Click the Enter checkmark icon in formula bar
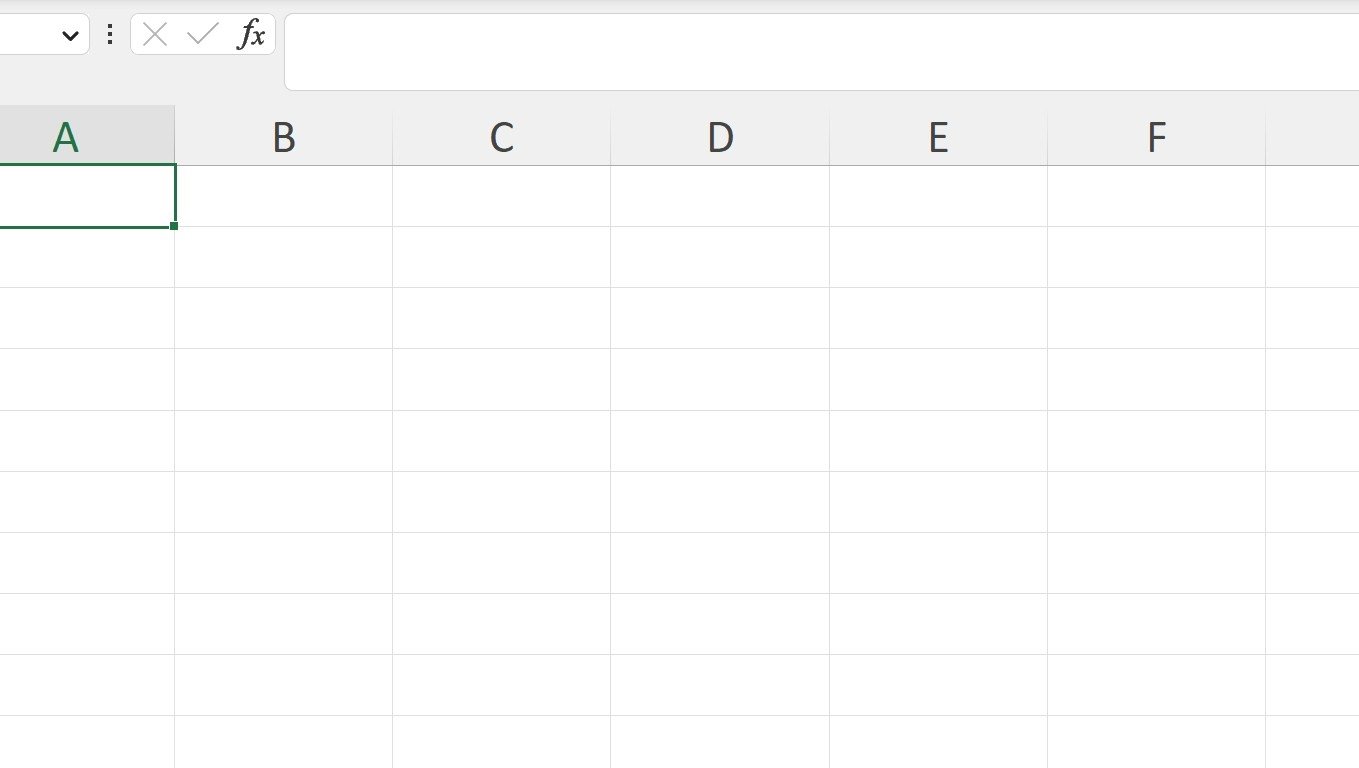Viewport: 1359px width, 768px height. coord(203,35)
